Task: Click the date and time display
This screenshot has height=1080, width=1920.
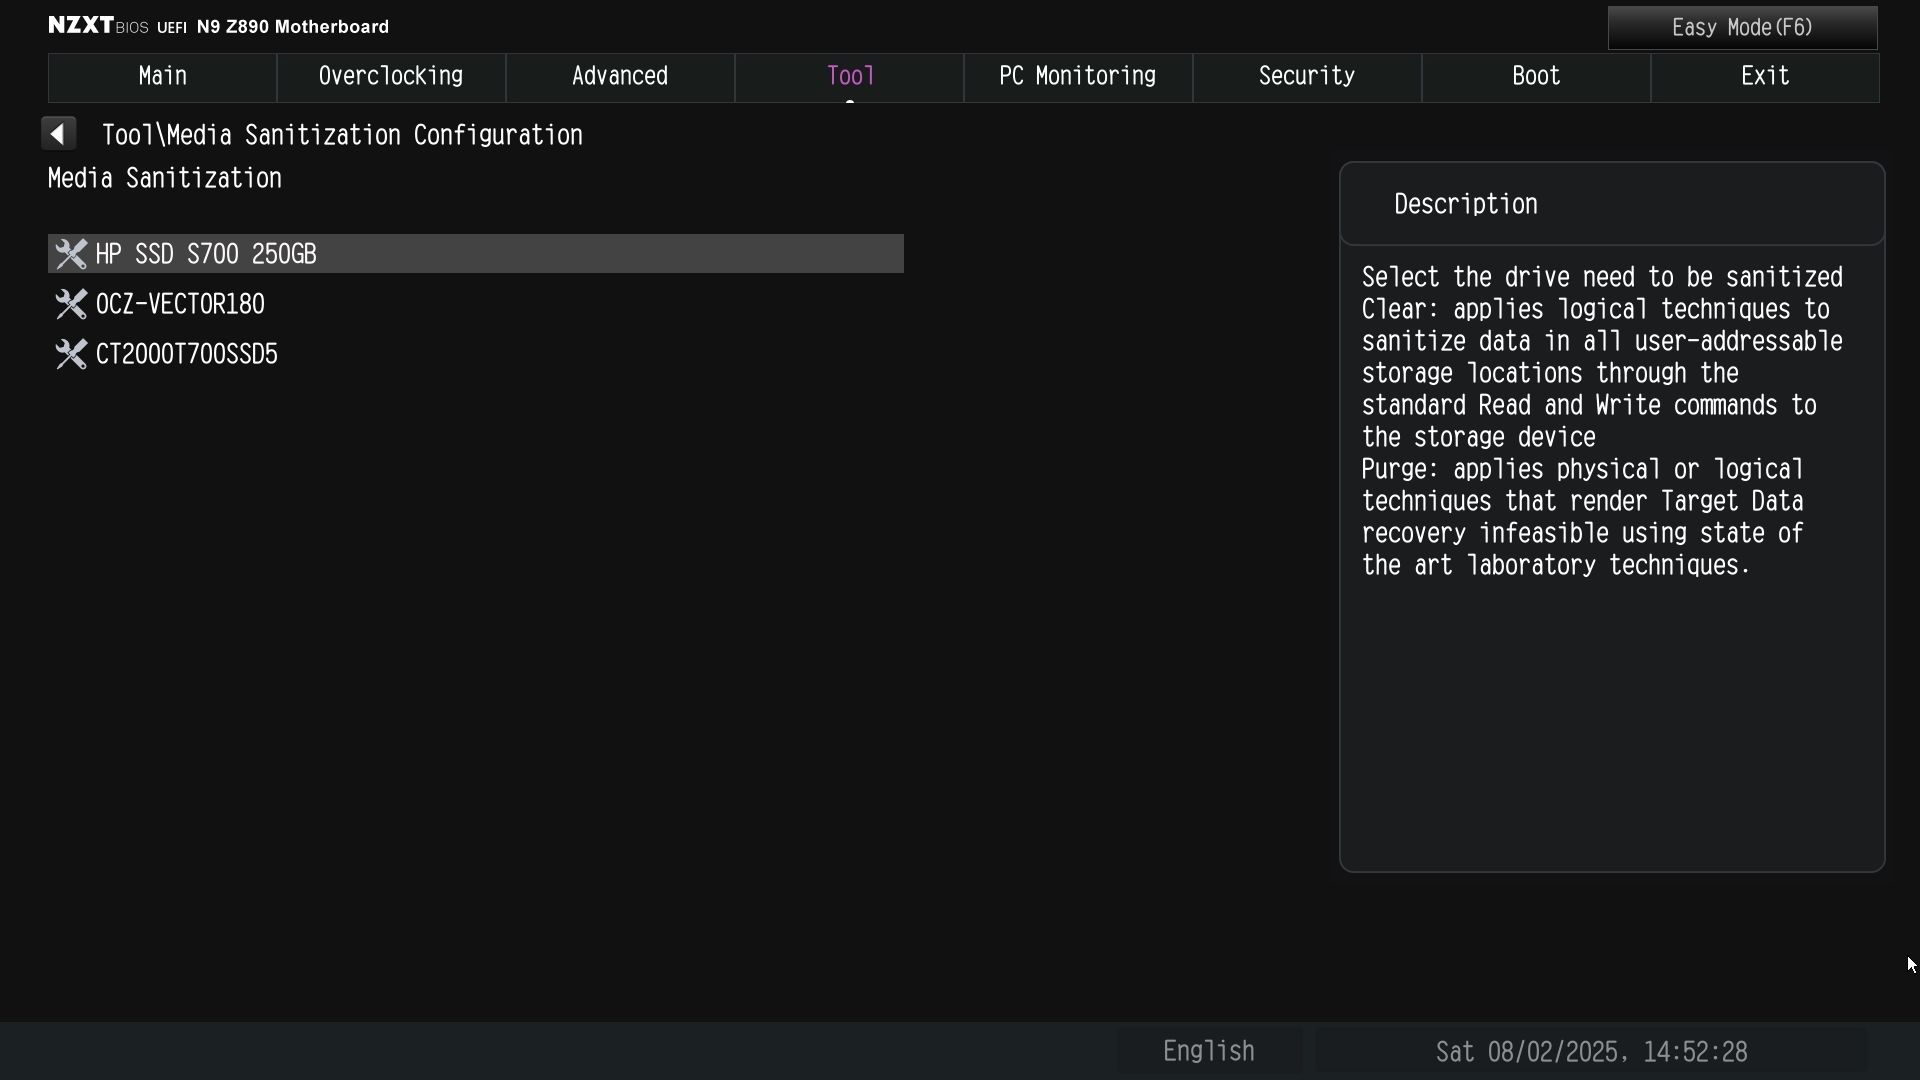Action: (1591, 1052)
